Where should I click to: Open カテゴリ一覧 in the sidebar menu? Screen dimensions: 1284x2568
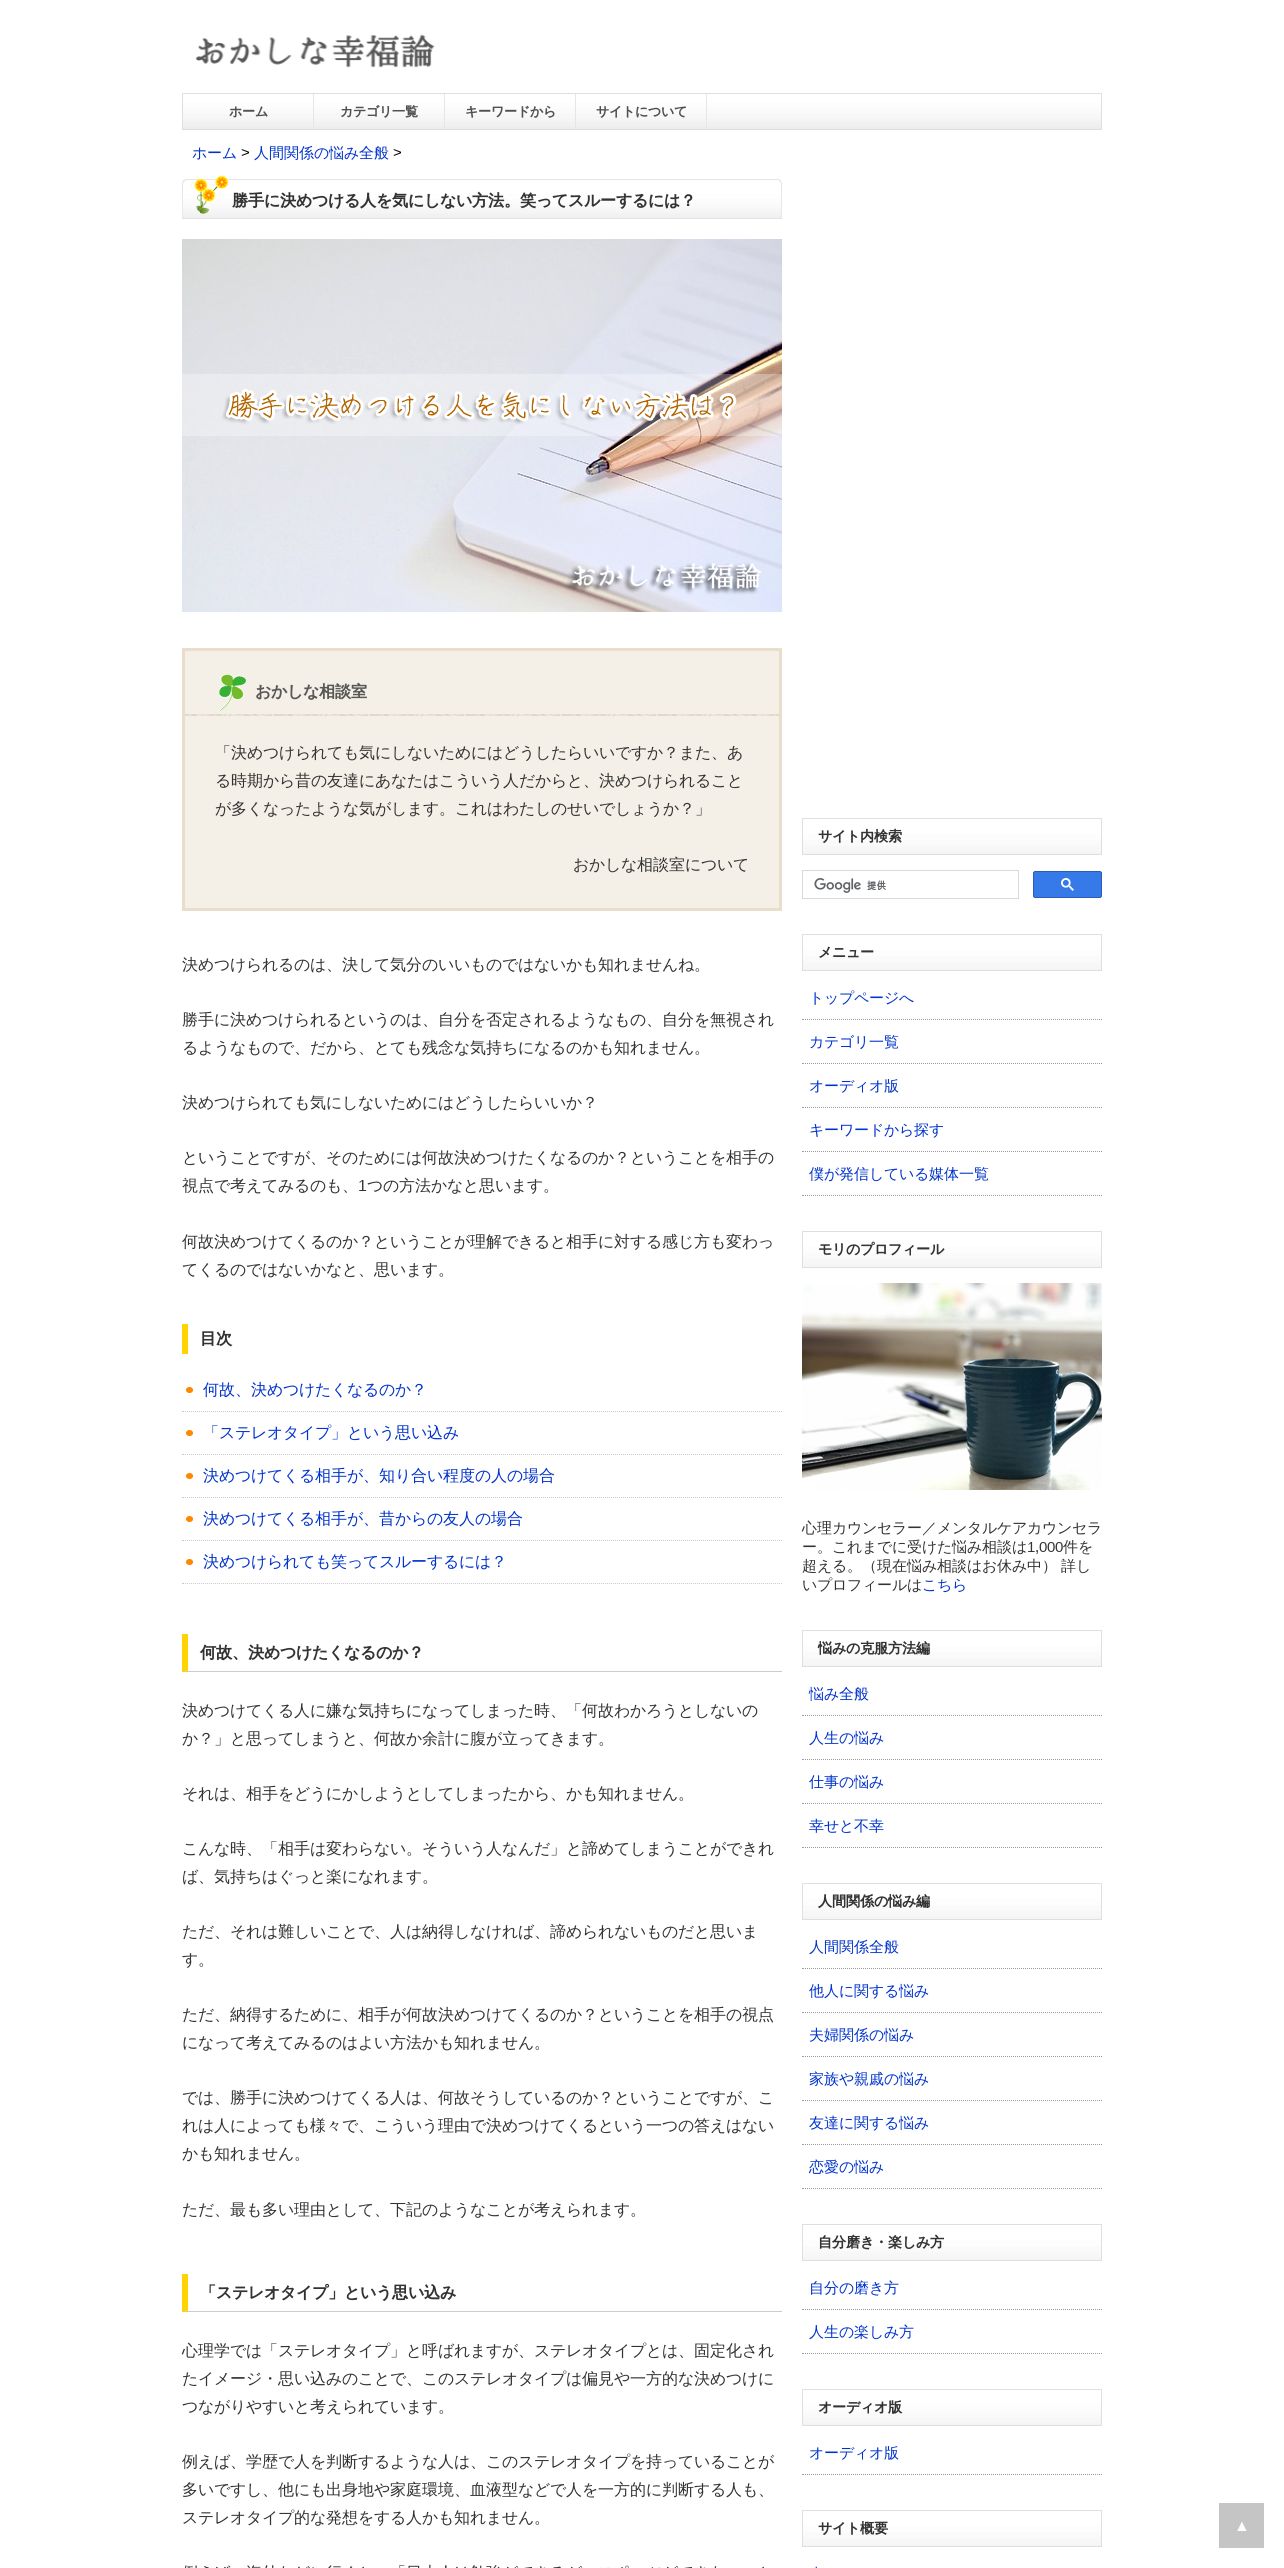coord(853,1042)
